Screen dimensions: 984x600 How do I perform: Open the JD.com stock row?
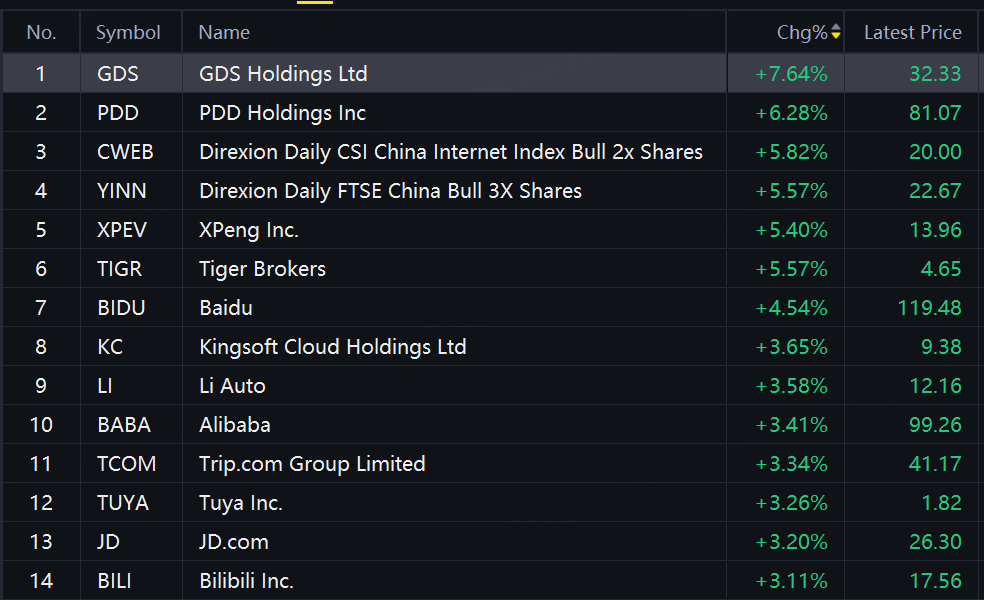pos(490,542)
